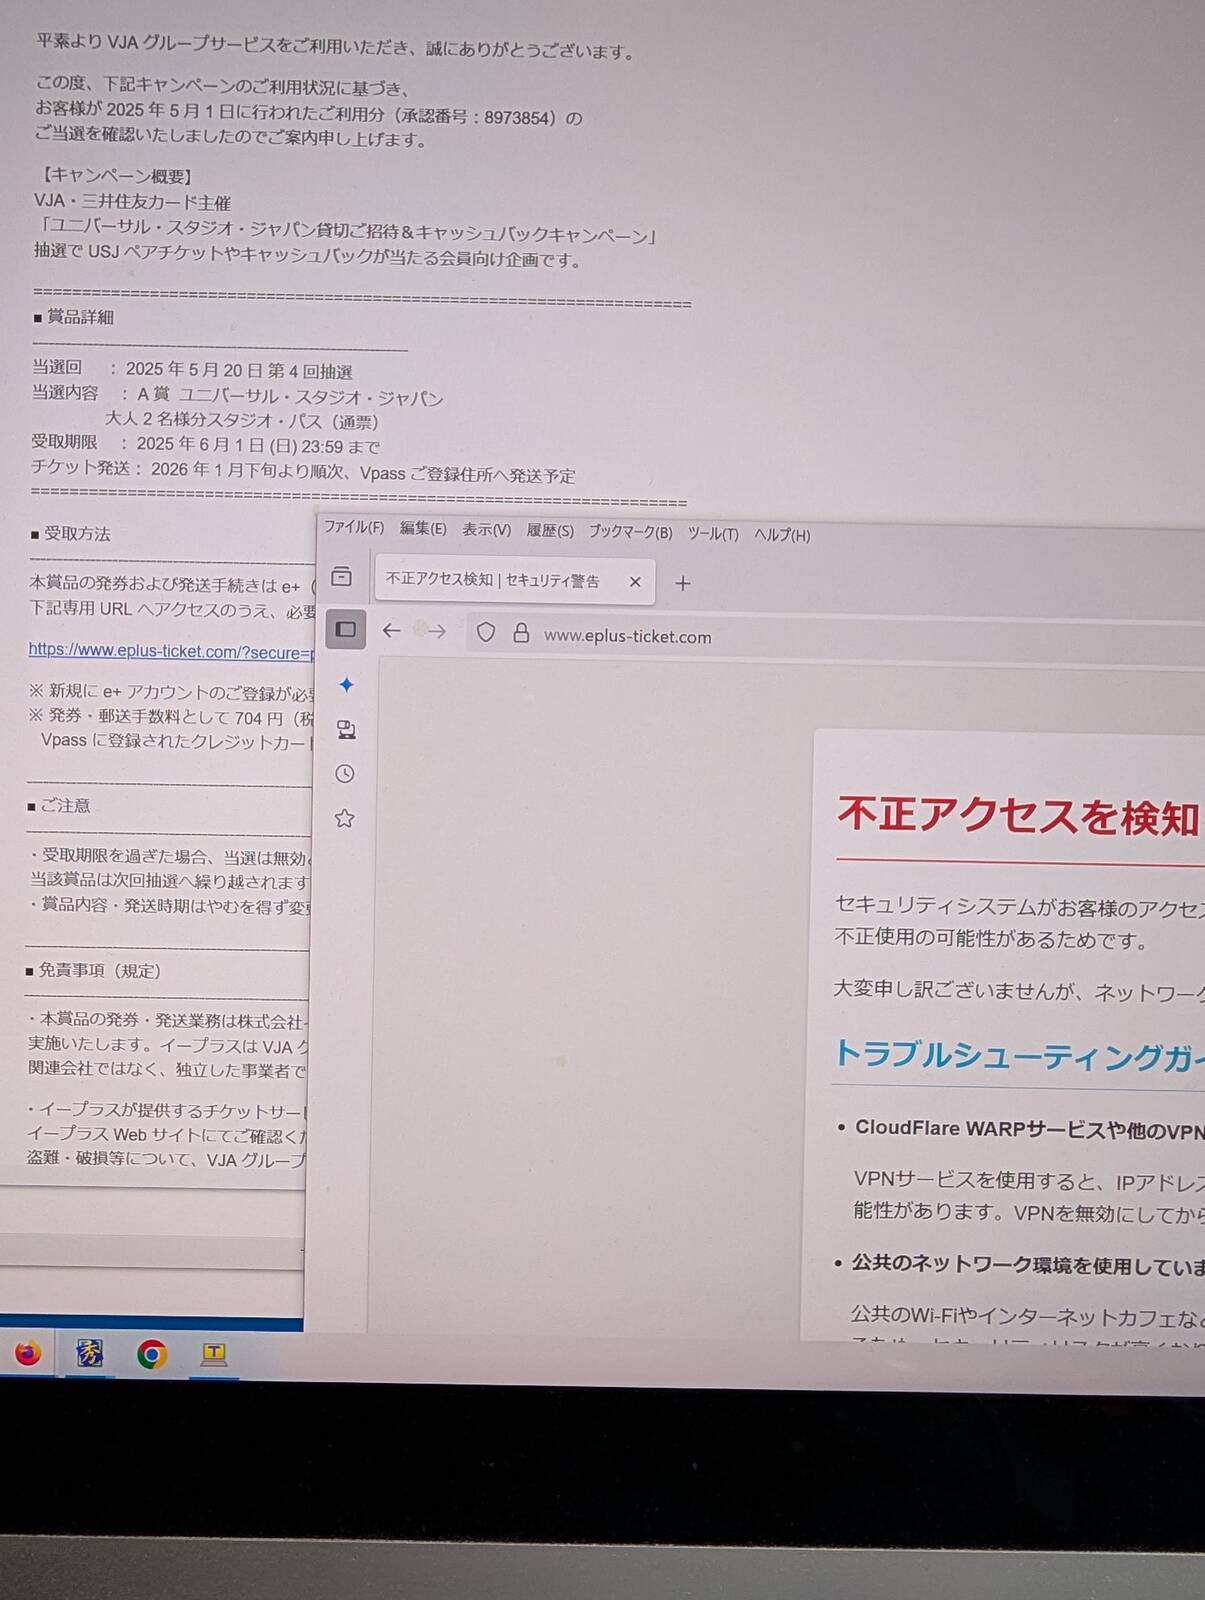This screenshot has height=1600, width=1205.
Task: Click the Hidemaru 秀 icon in taskbar
Action: pyautogui.click(x=90, y=1354)
